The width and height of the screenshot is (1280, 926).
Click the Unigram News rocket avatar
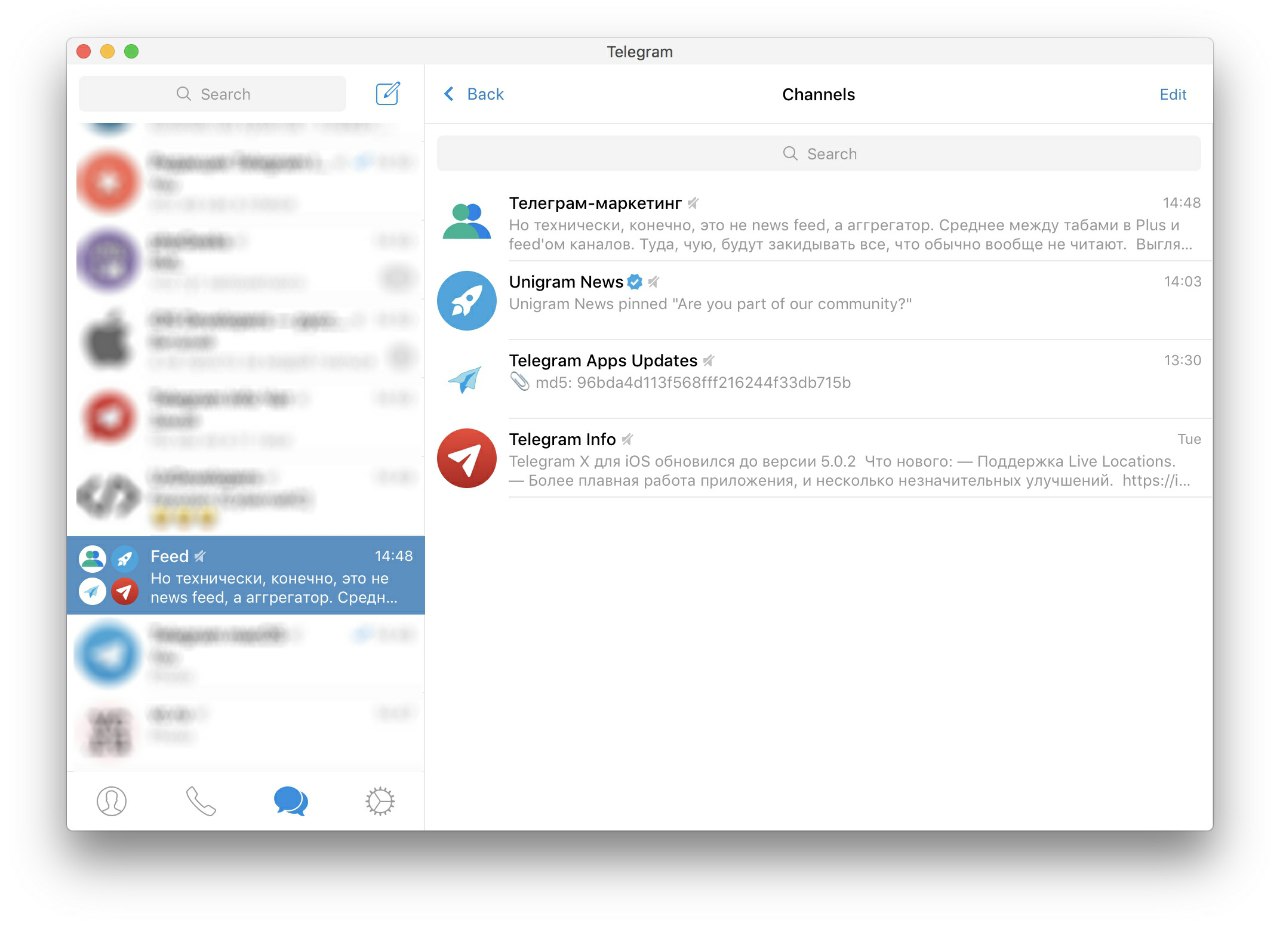(x=467, y=300)
